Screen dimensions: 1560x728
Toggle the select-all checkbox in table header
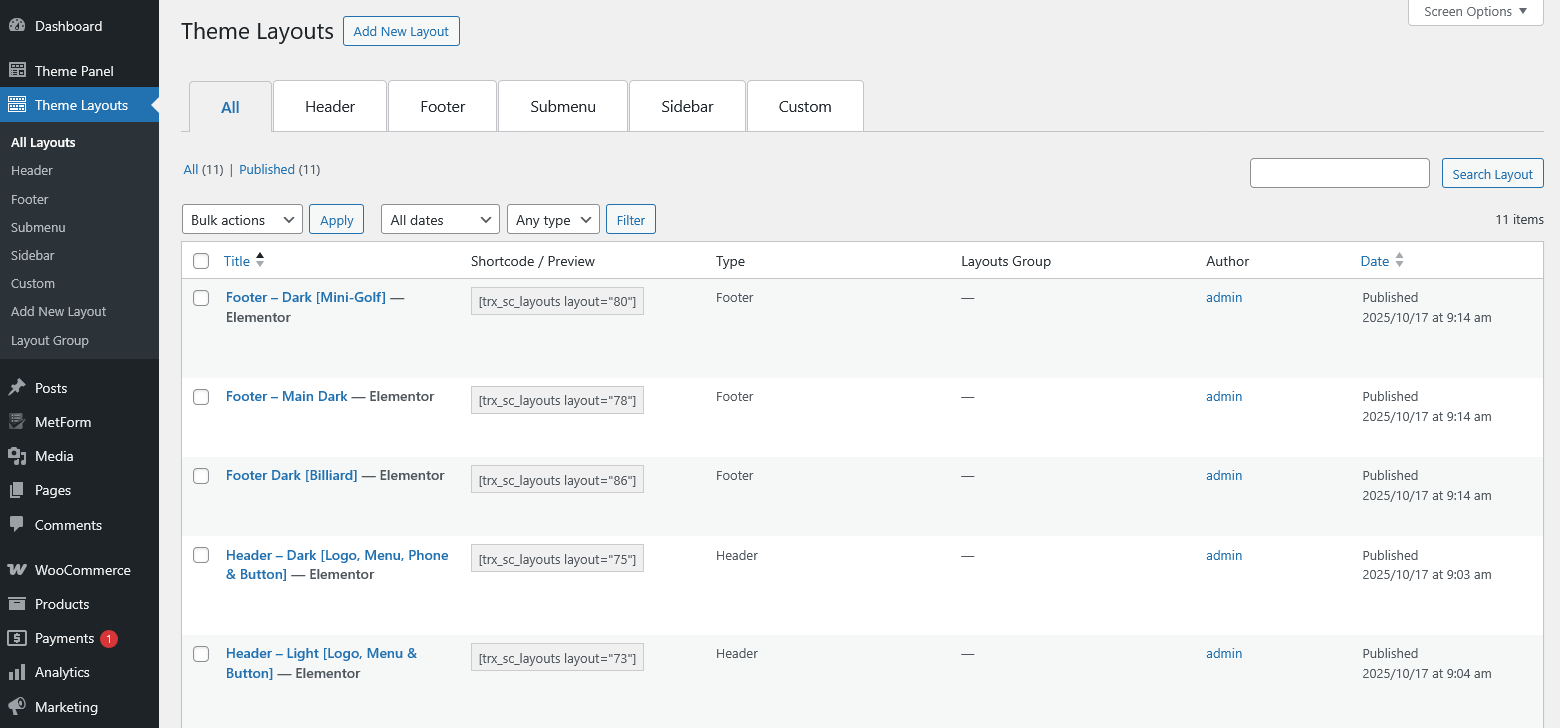click(201, 261)
